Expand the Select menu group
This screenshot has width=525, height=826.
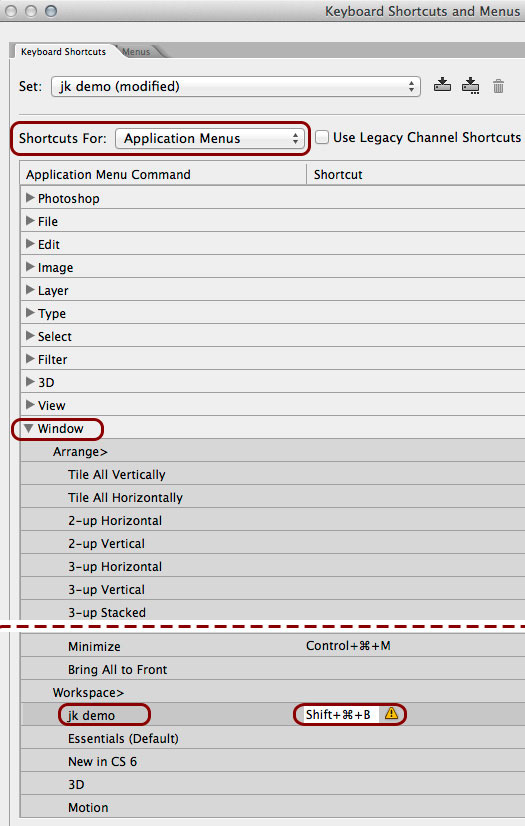pyautogui.click(x=30, y=336)
